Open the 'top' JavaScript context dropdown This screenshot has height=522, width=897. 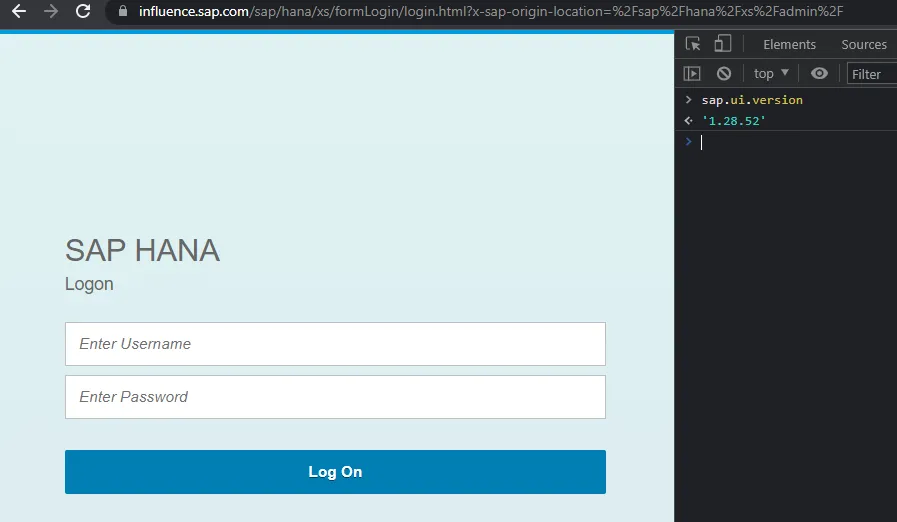tap(771, 73)
